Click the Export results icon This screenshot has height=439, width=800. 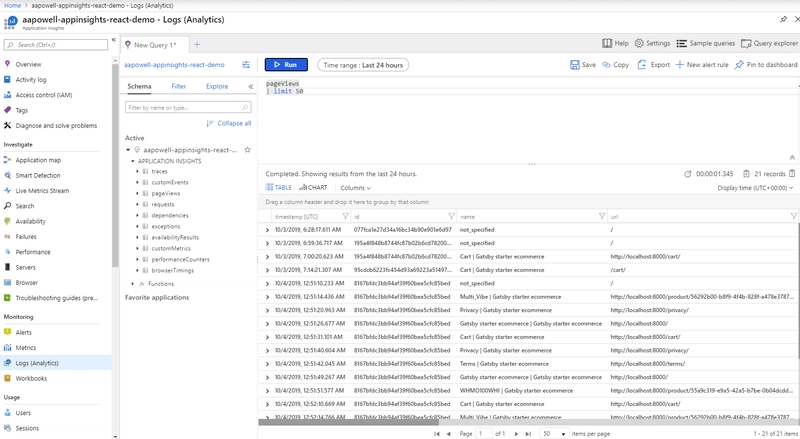[653, 65]
